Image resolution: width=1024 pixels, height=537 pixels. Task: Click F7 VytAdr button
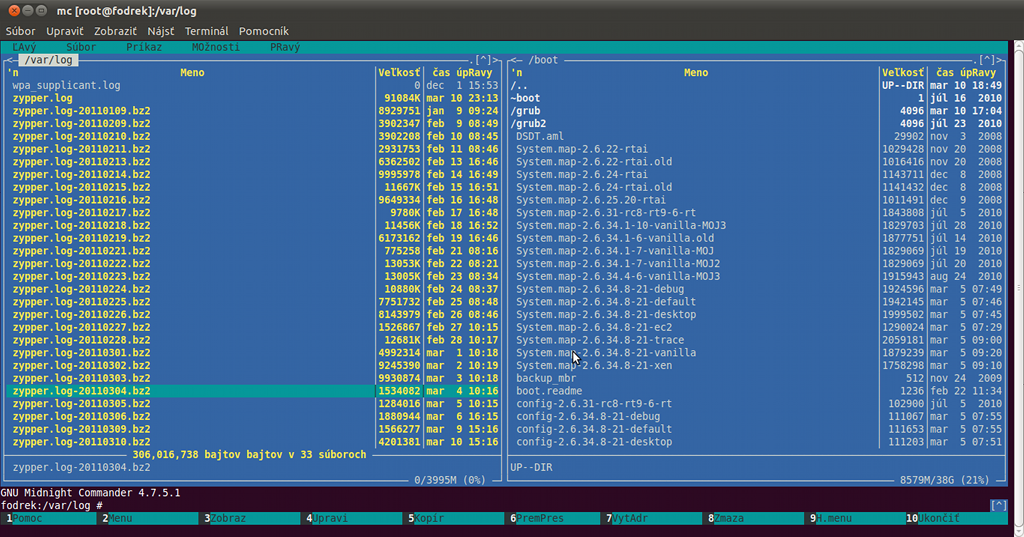[x=653, y=518]
